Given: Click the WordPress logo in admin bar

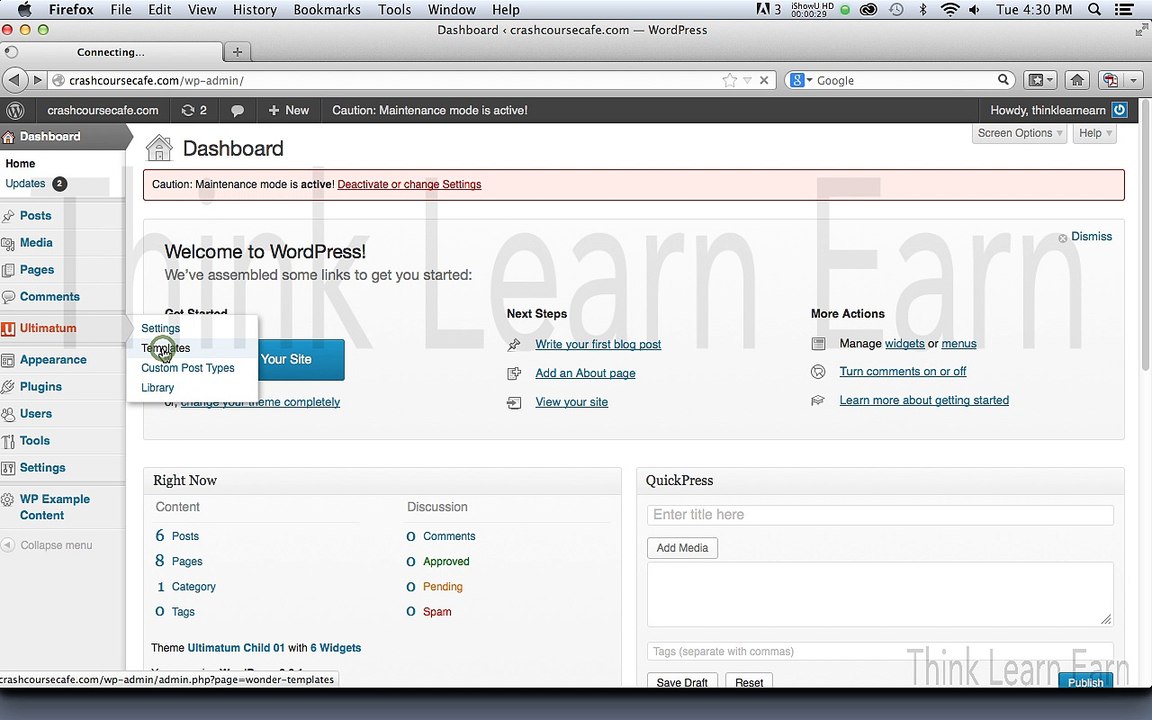Looking at the screenshot, I should click(15, 110).
